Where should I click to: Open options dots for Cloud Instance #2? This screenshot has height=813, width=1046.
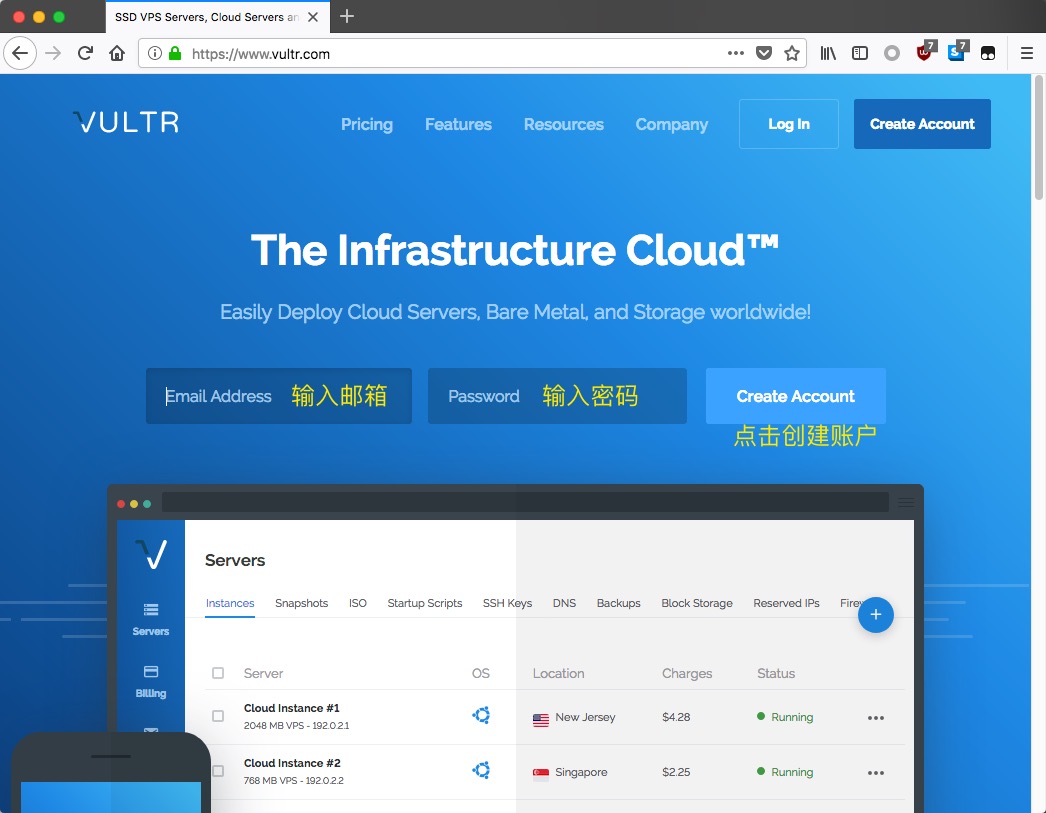tap(876, 773)
